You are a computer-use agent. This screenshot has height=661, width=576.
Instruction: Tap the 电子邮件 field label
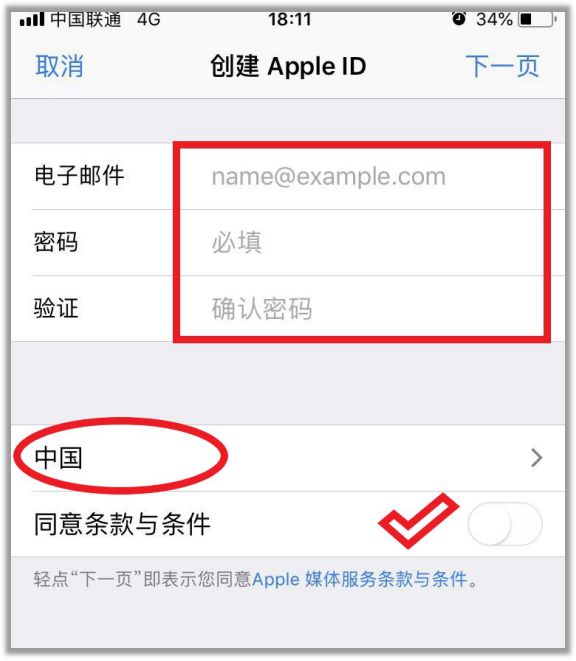(79, 176)
